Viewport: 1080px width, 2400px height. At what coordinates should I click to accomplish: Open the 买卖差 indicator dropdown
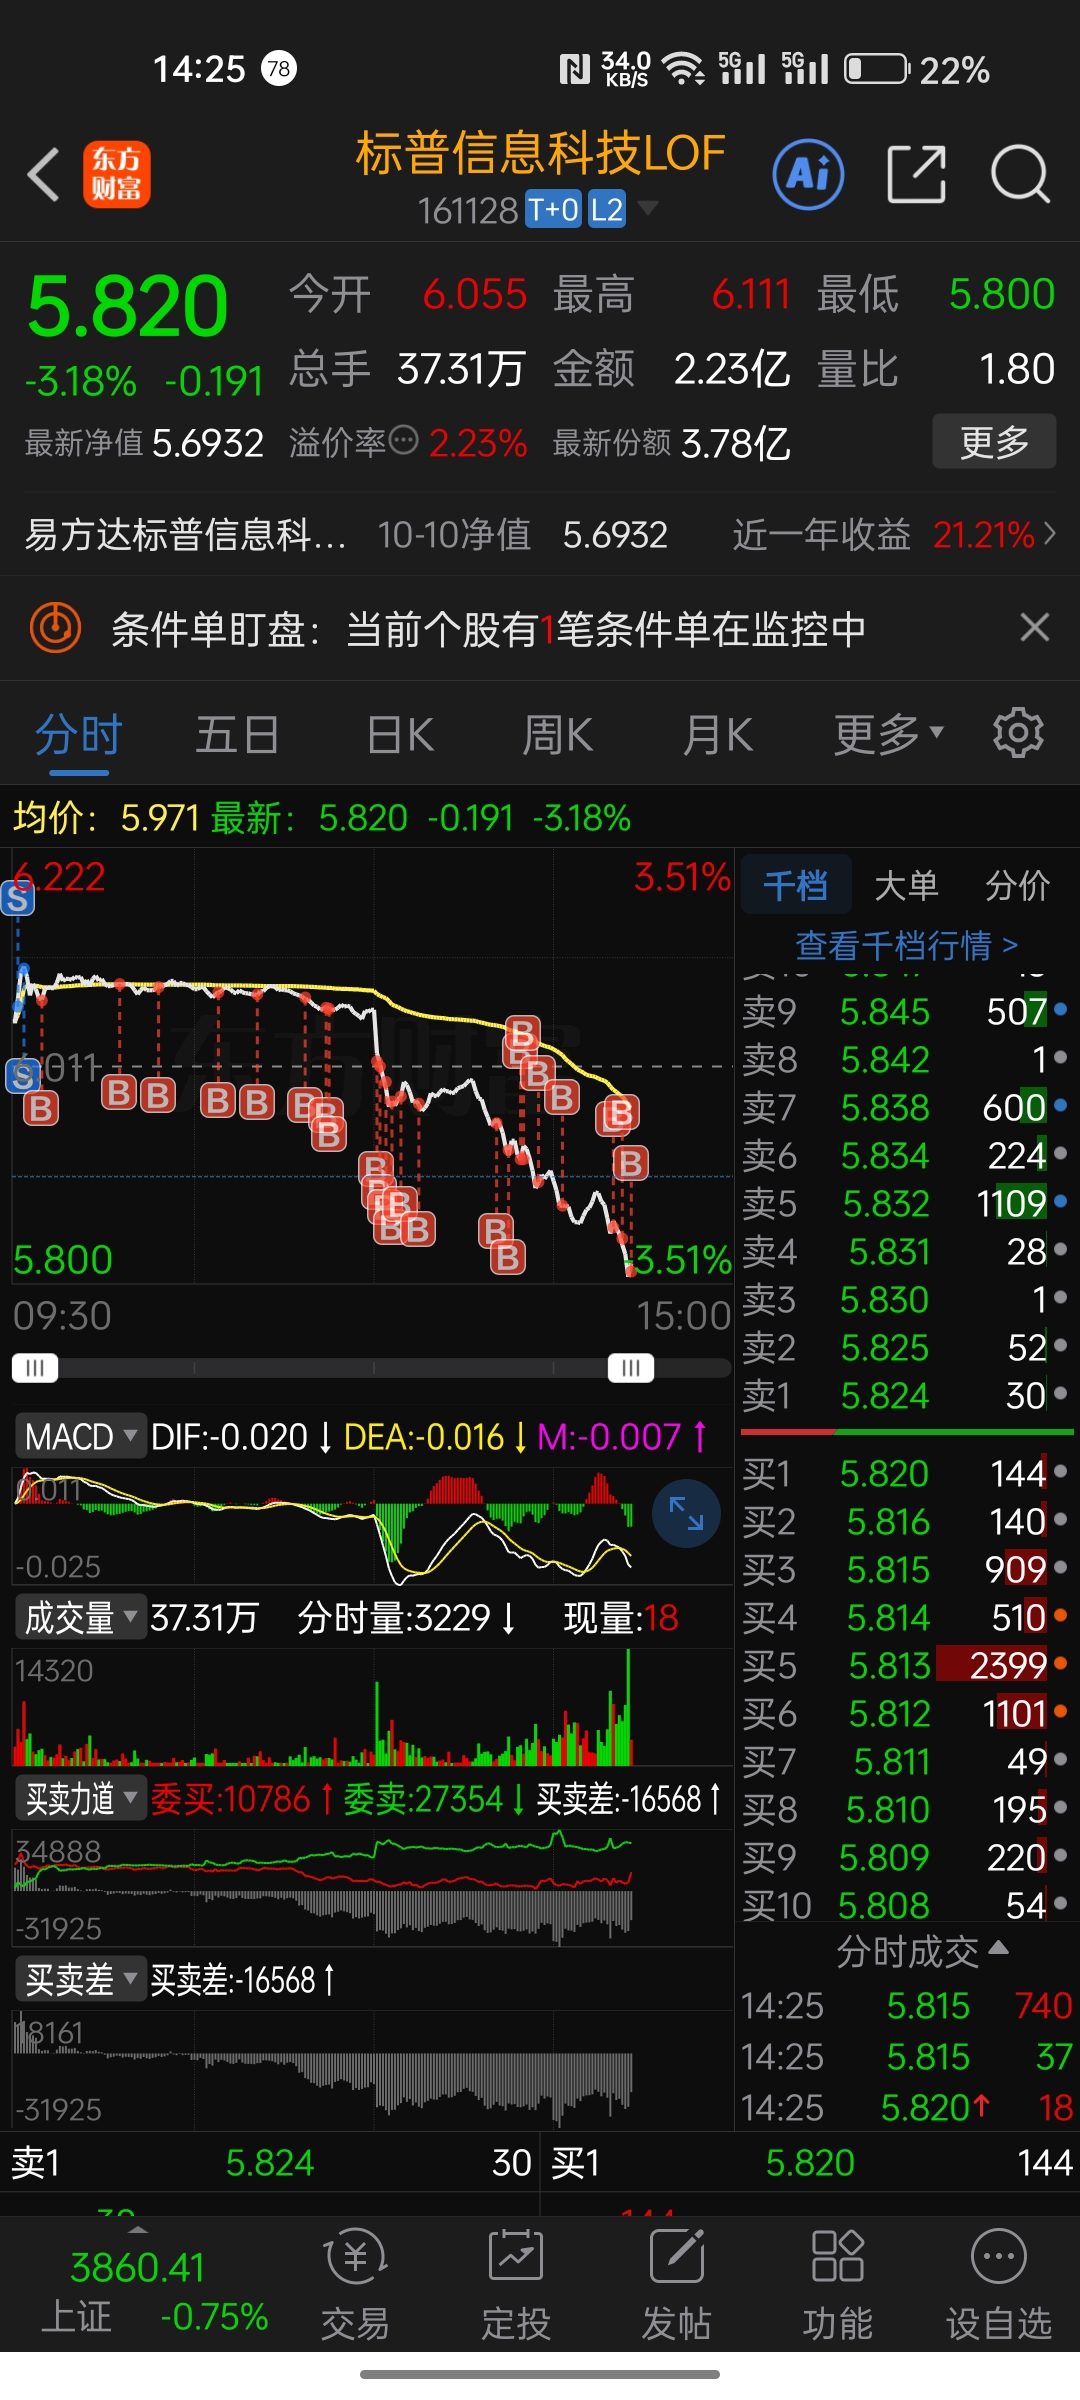(80, 1979)
